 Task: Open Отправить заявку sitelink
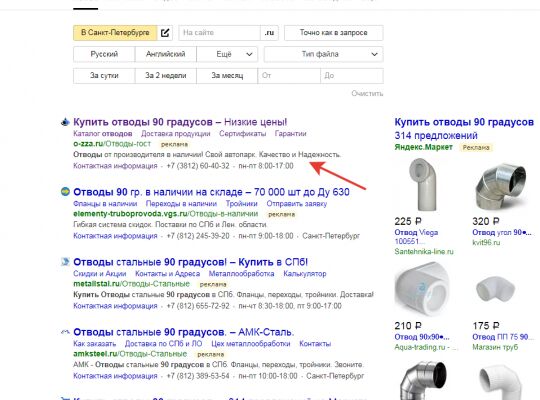point(297,204)
